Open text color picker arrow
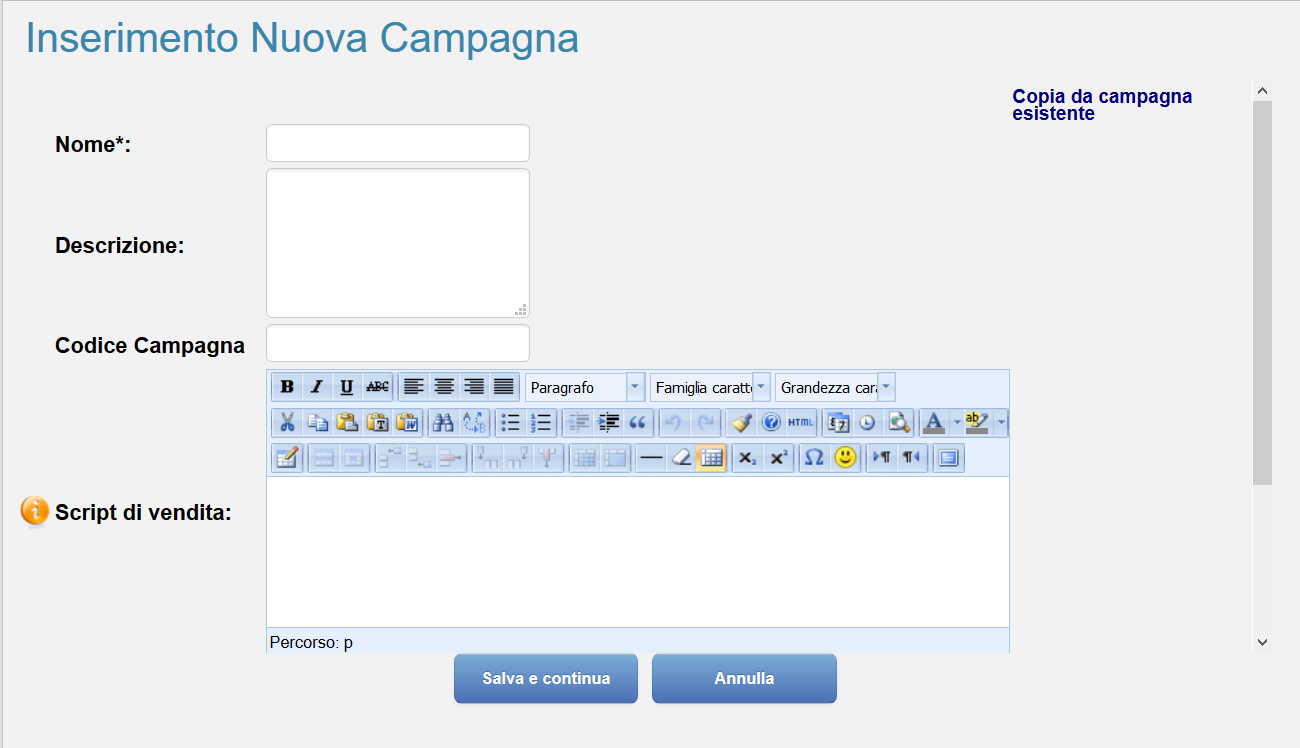This screenshot has height=748, width=1300. click(x=957, y=423)
